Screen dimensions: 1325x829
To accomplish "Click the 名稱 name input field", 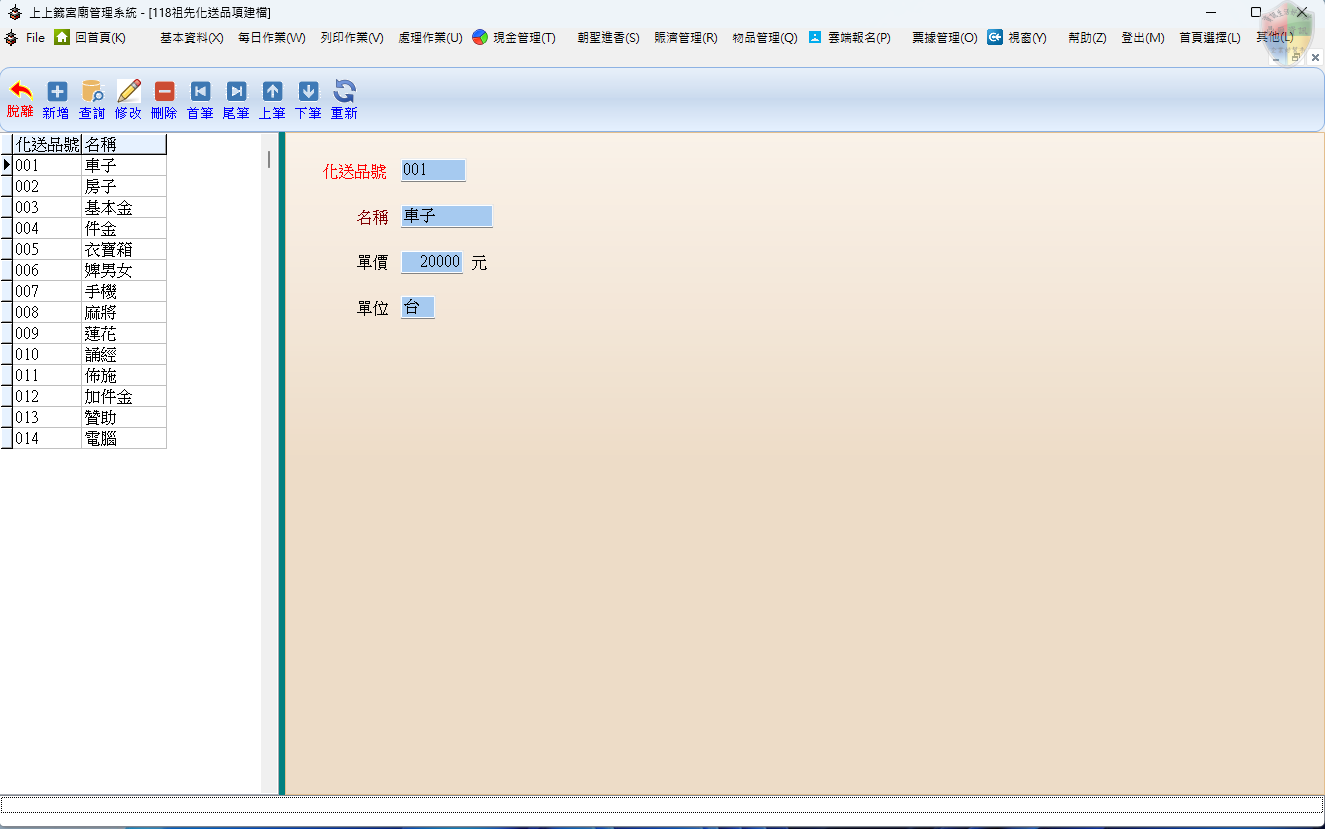I will [446, 216].
